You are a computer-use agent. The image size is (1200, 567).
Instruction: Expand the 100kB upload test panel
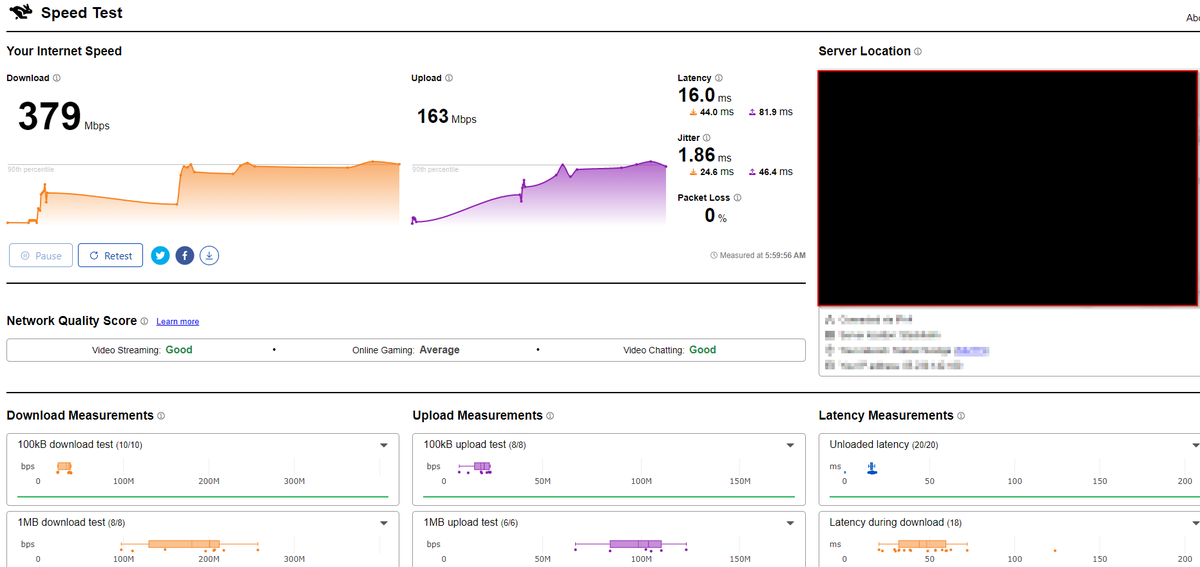pyautogui.click(x=790, y=445)
